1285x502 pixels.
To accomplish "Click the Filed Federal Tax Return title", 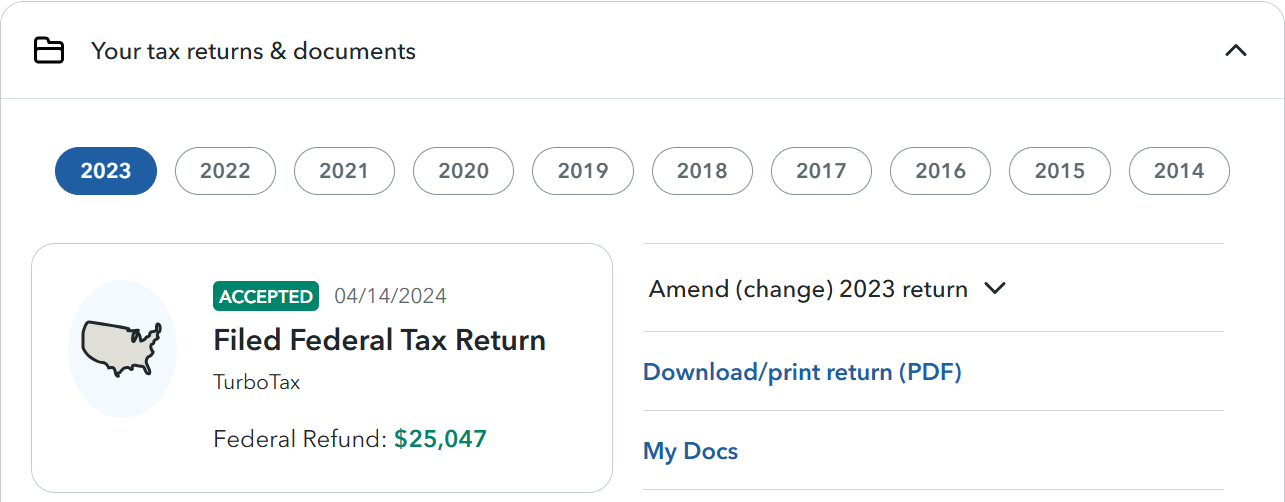I will [x=380, y=340].
